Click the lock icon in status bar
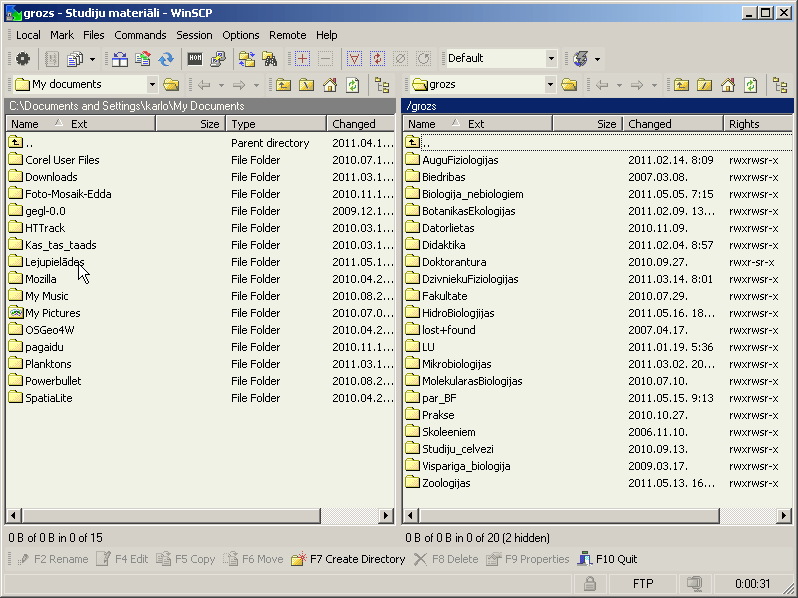This screenshot has width=798, height=598. point(589,583)
